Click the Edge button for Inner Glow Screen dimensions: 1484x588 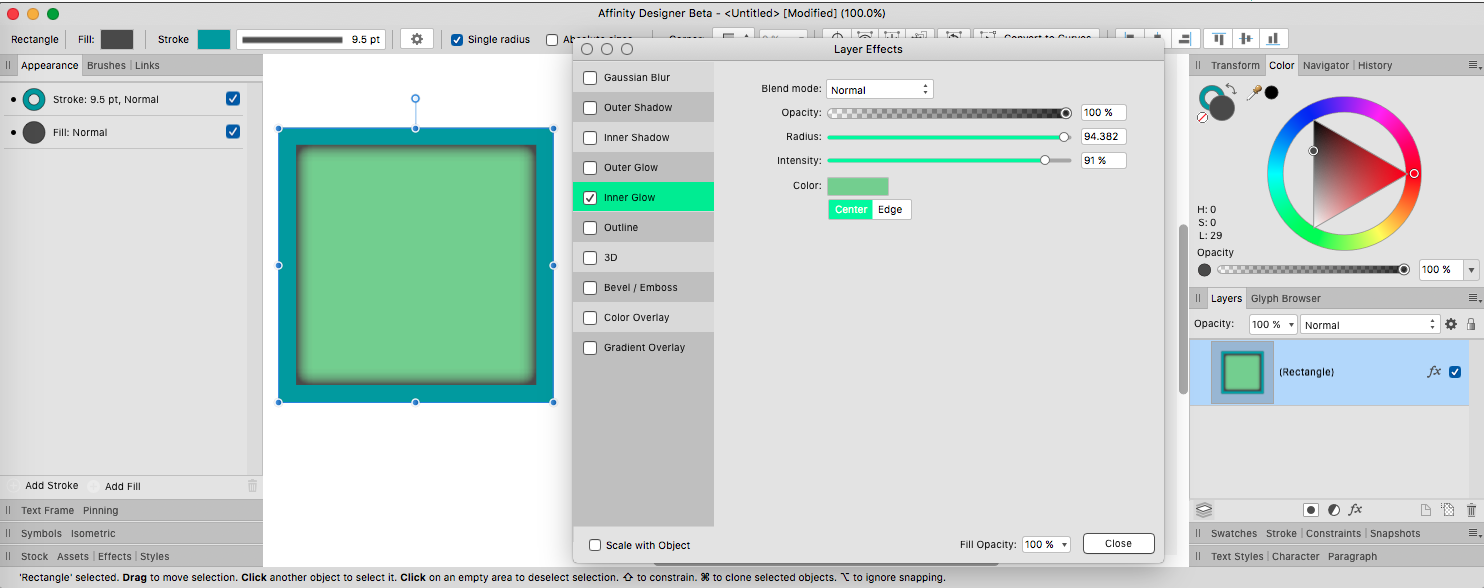pos(890,209)
